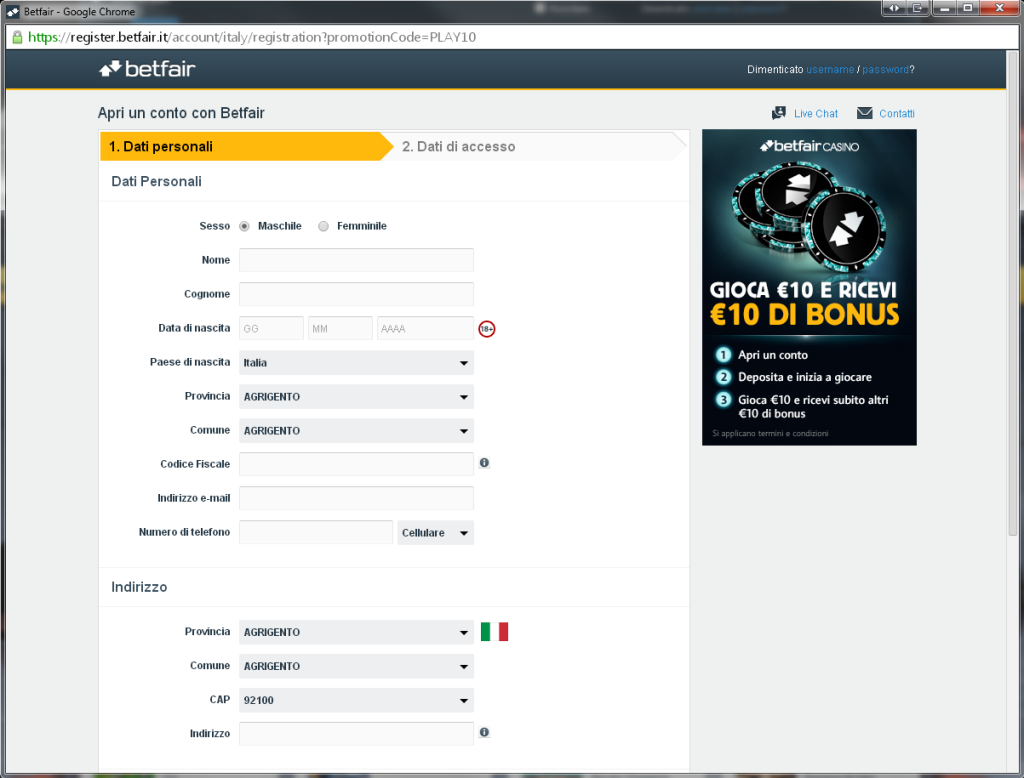Select Femminile radio button
The width and height of the screenshot is (1024, 778).
click(x=323, y=226)
